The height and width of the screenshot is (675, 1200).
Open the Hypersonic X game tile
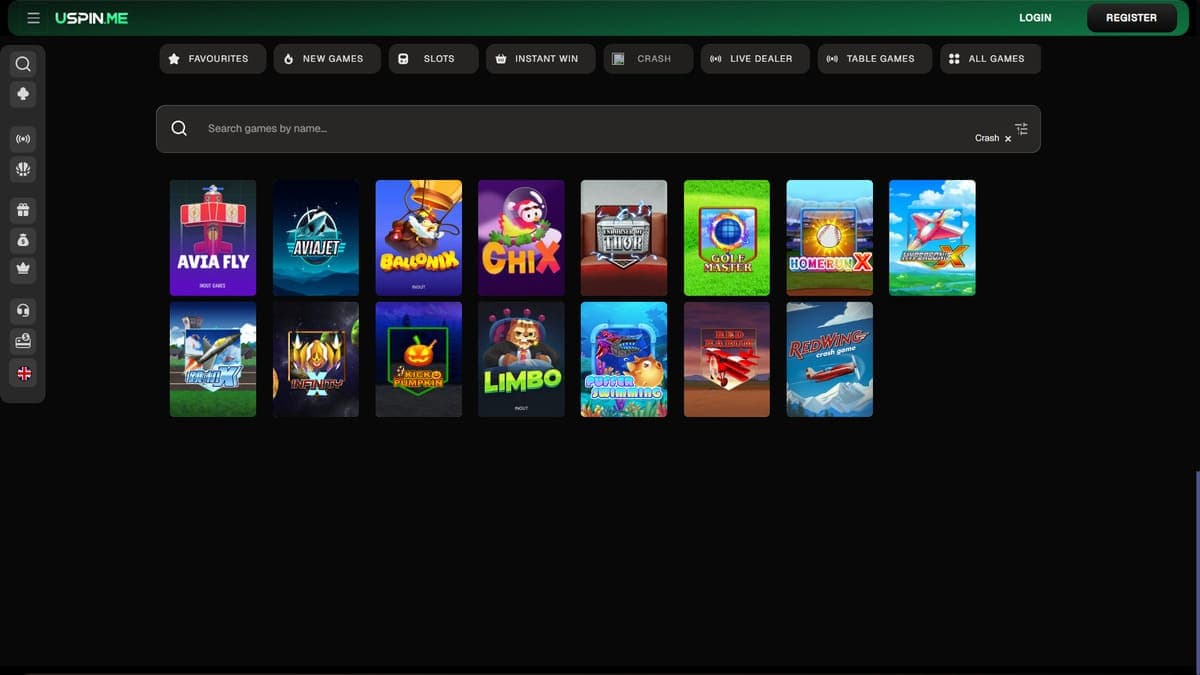tap(932, 238)
